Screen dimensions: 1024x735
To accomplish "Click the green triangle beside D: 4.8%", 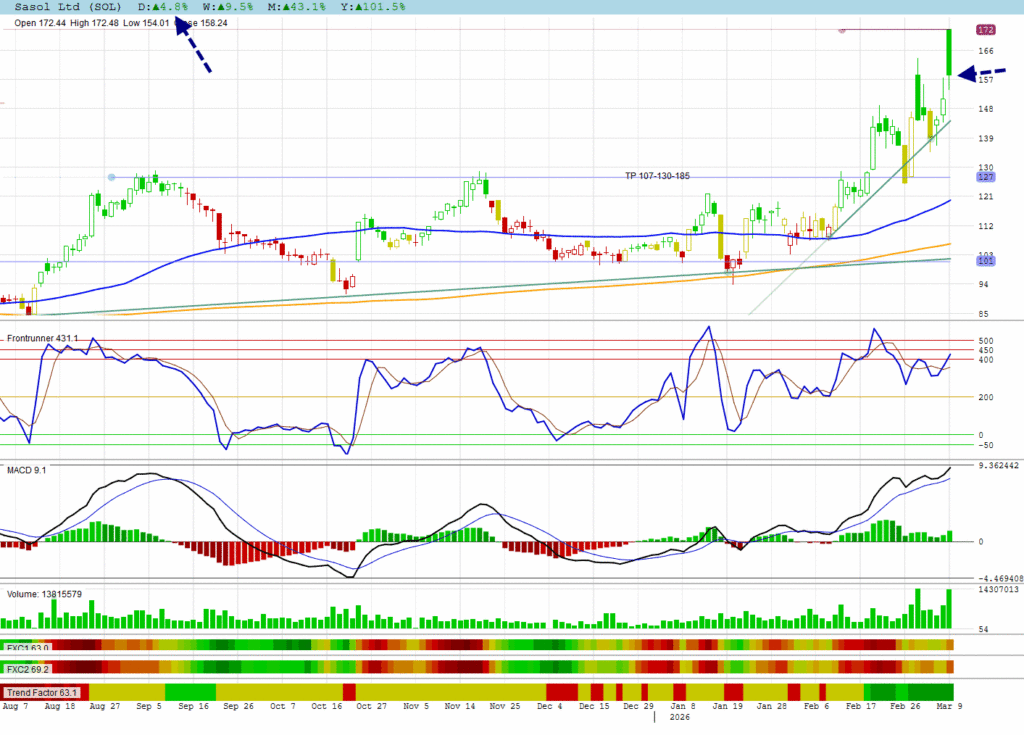I will click(157, 7).
